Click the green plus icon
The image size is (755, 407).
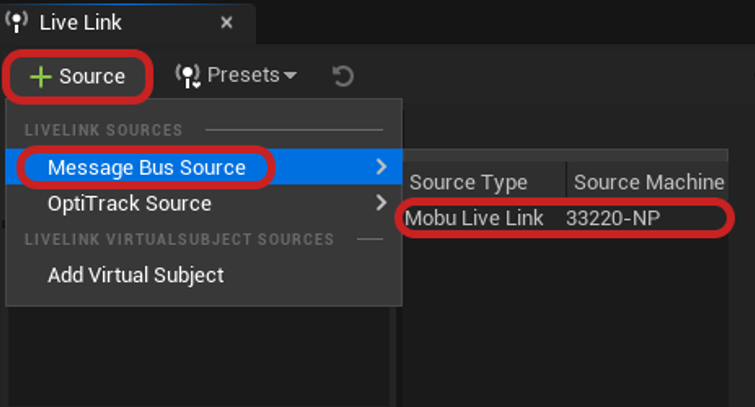40,77
